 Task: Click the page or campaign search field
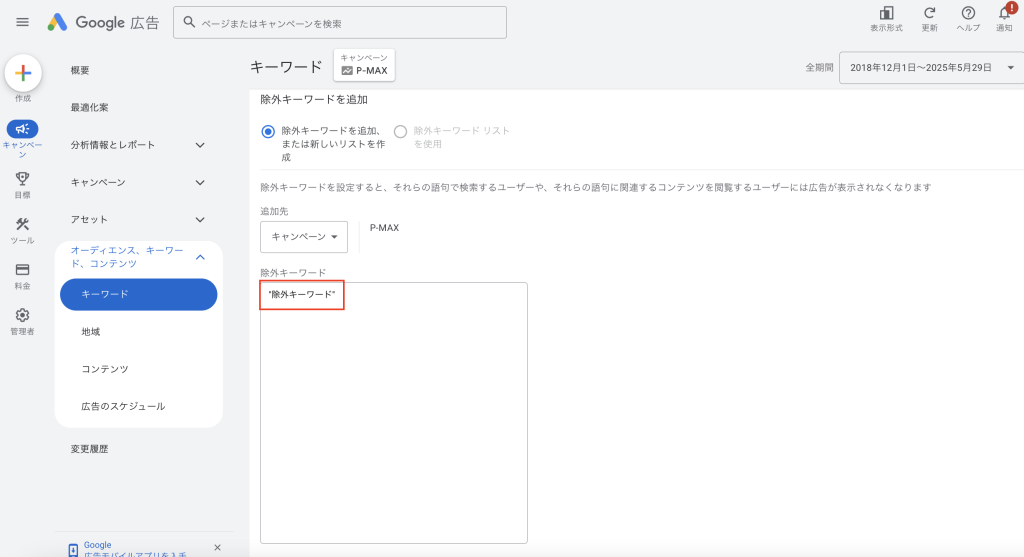340,22
